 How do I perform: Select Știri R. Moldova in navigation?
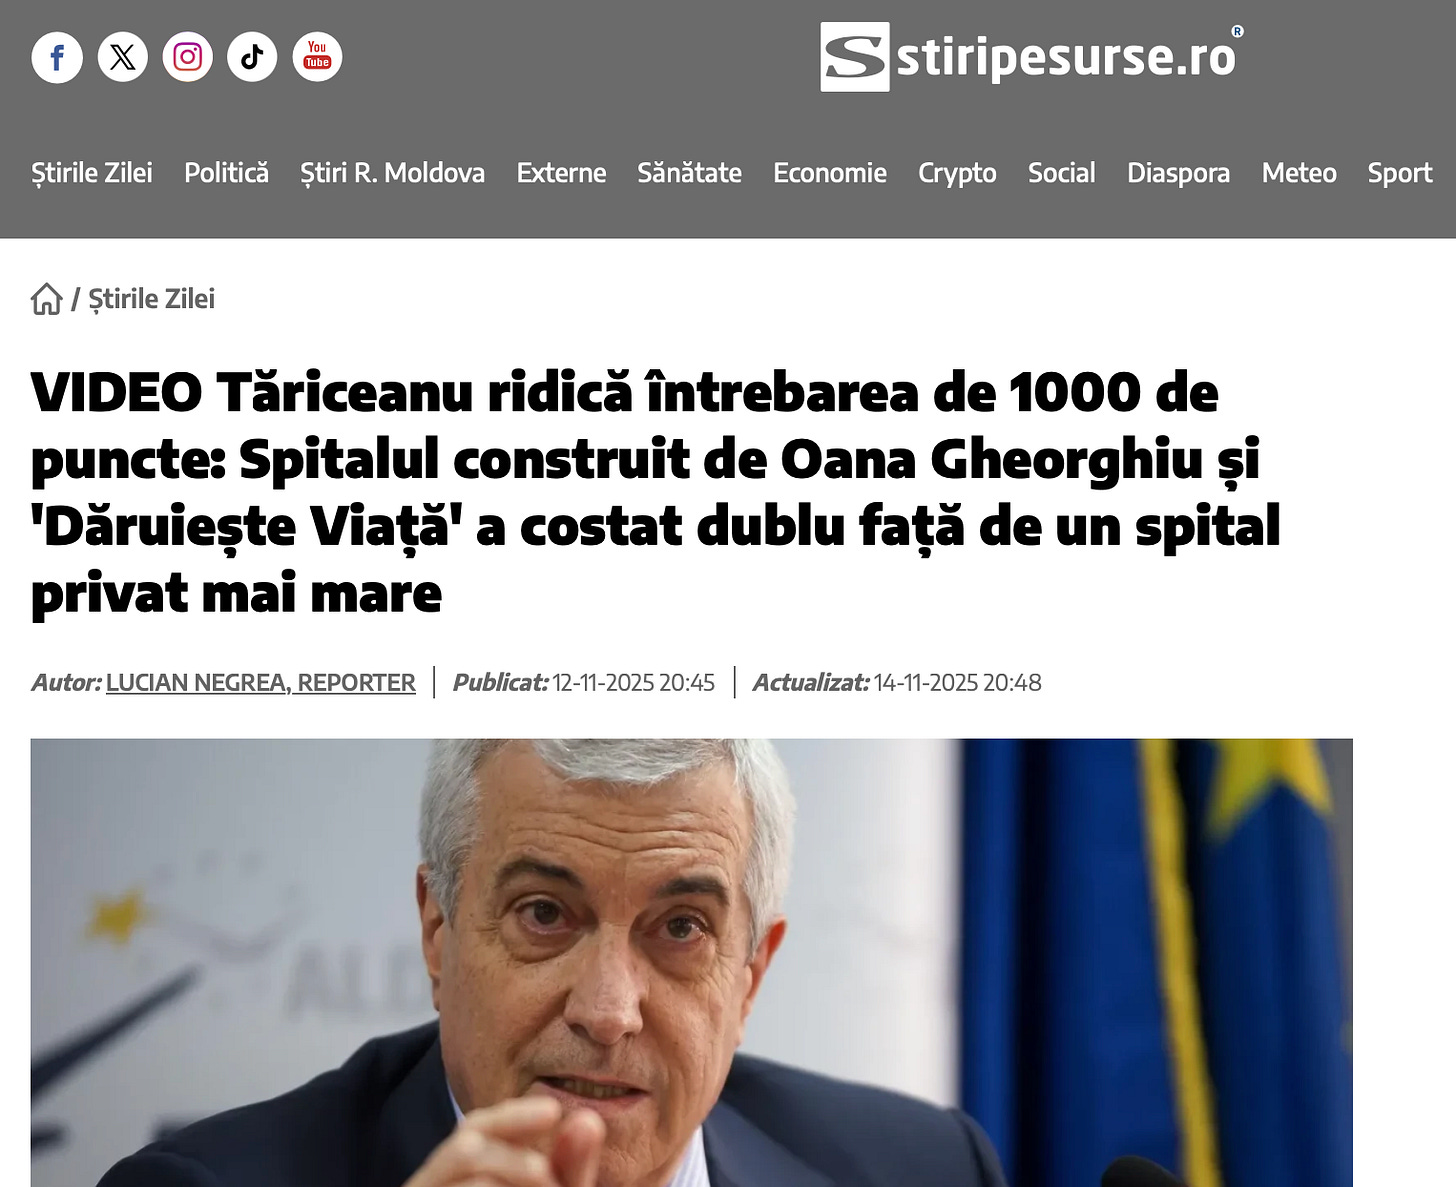click(392, 173)
